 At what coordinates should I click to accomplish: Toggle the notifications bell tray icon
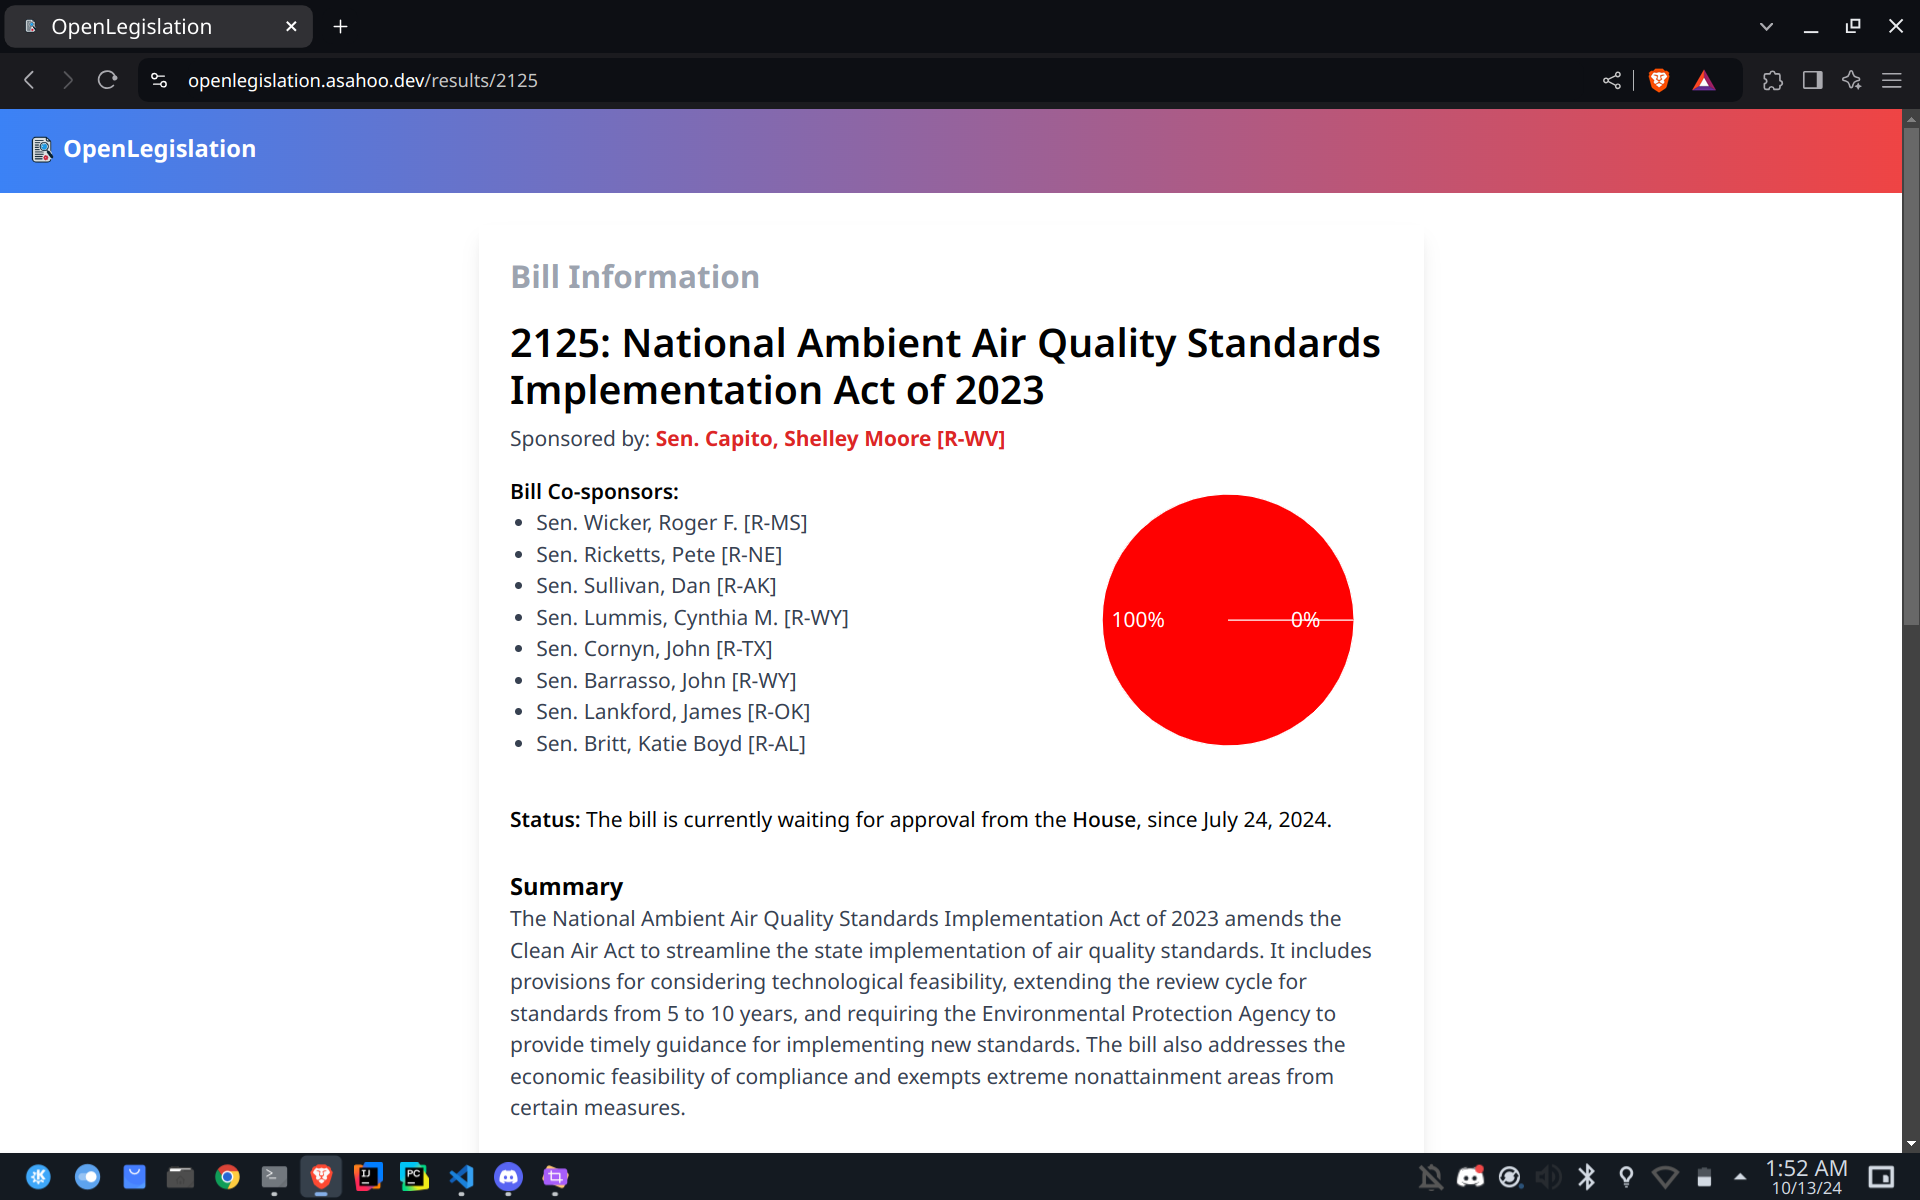tap(1430, 1177)
